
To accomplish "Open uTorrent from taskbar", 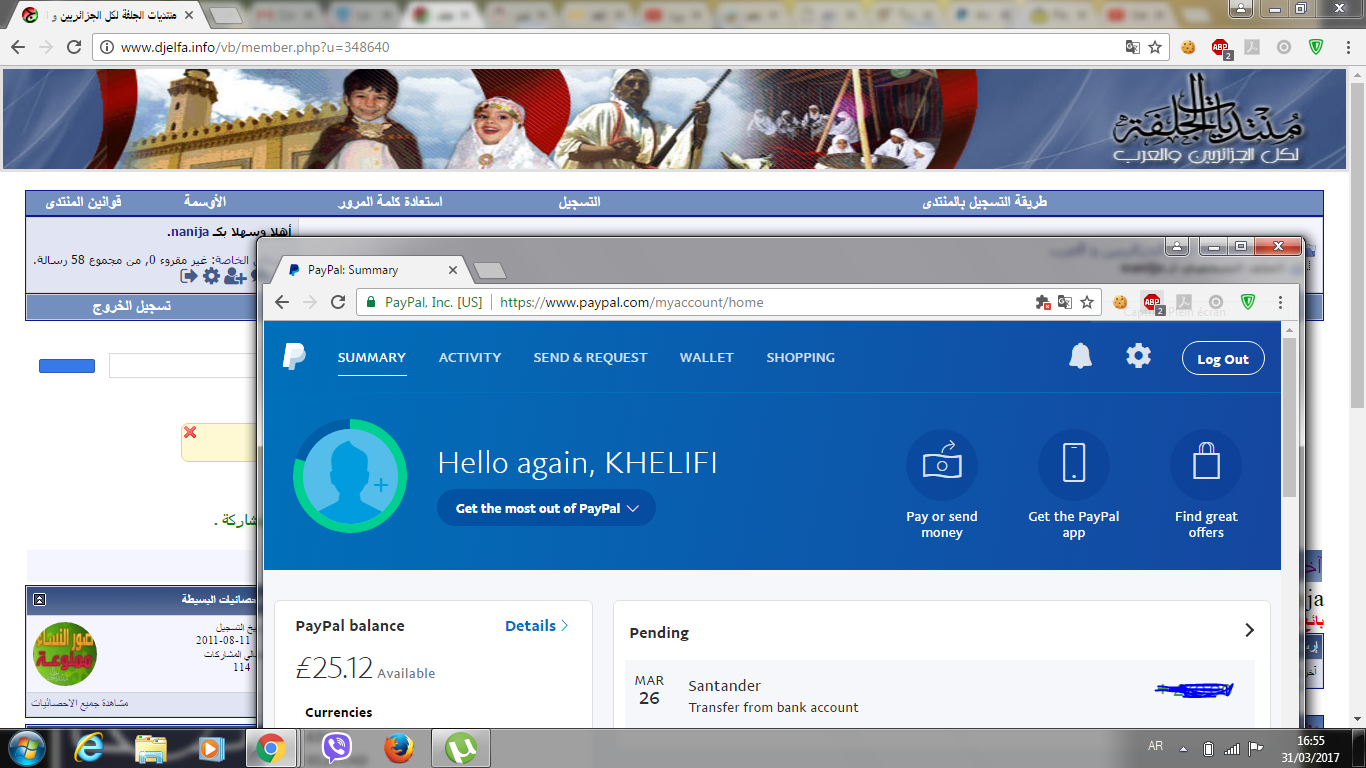I will [460, 748].
